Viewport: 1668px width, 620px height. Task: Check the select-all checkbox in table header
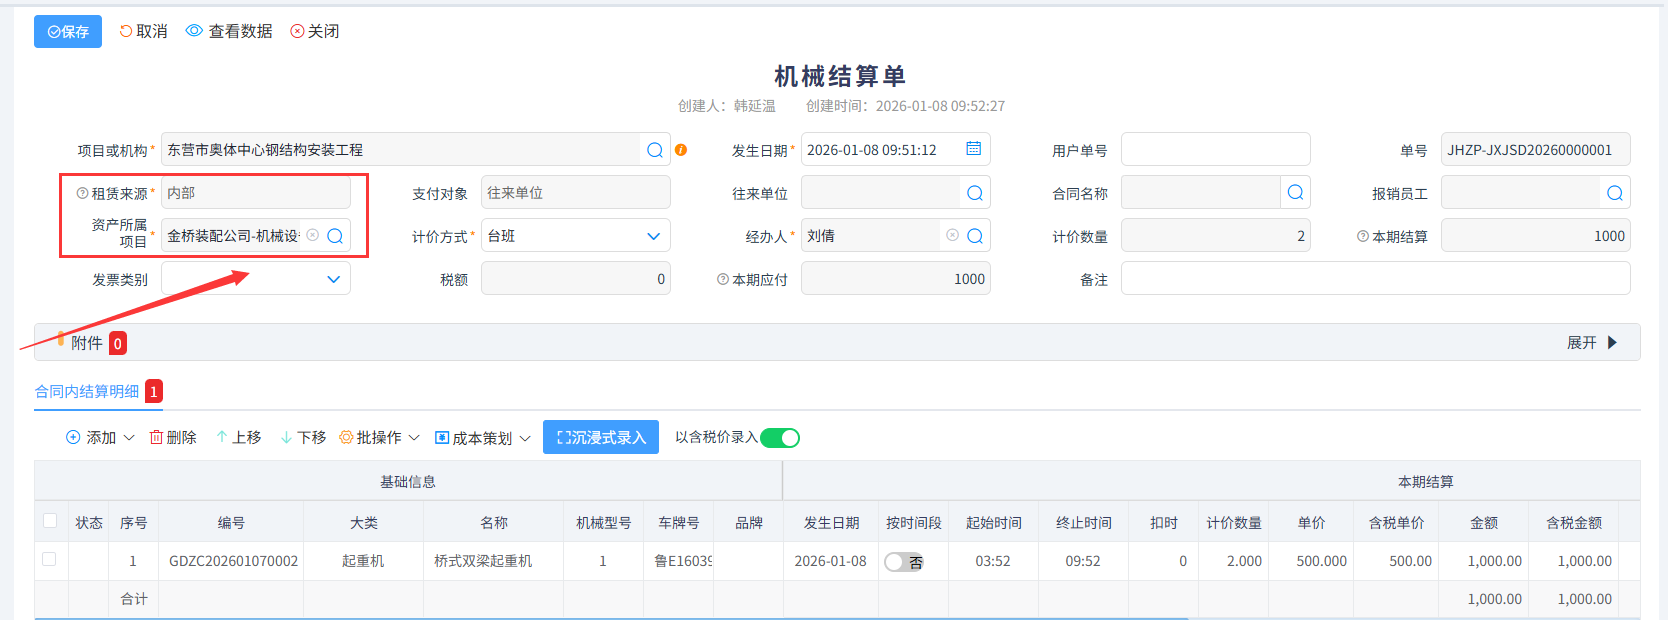click(x=50, y=521)
